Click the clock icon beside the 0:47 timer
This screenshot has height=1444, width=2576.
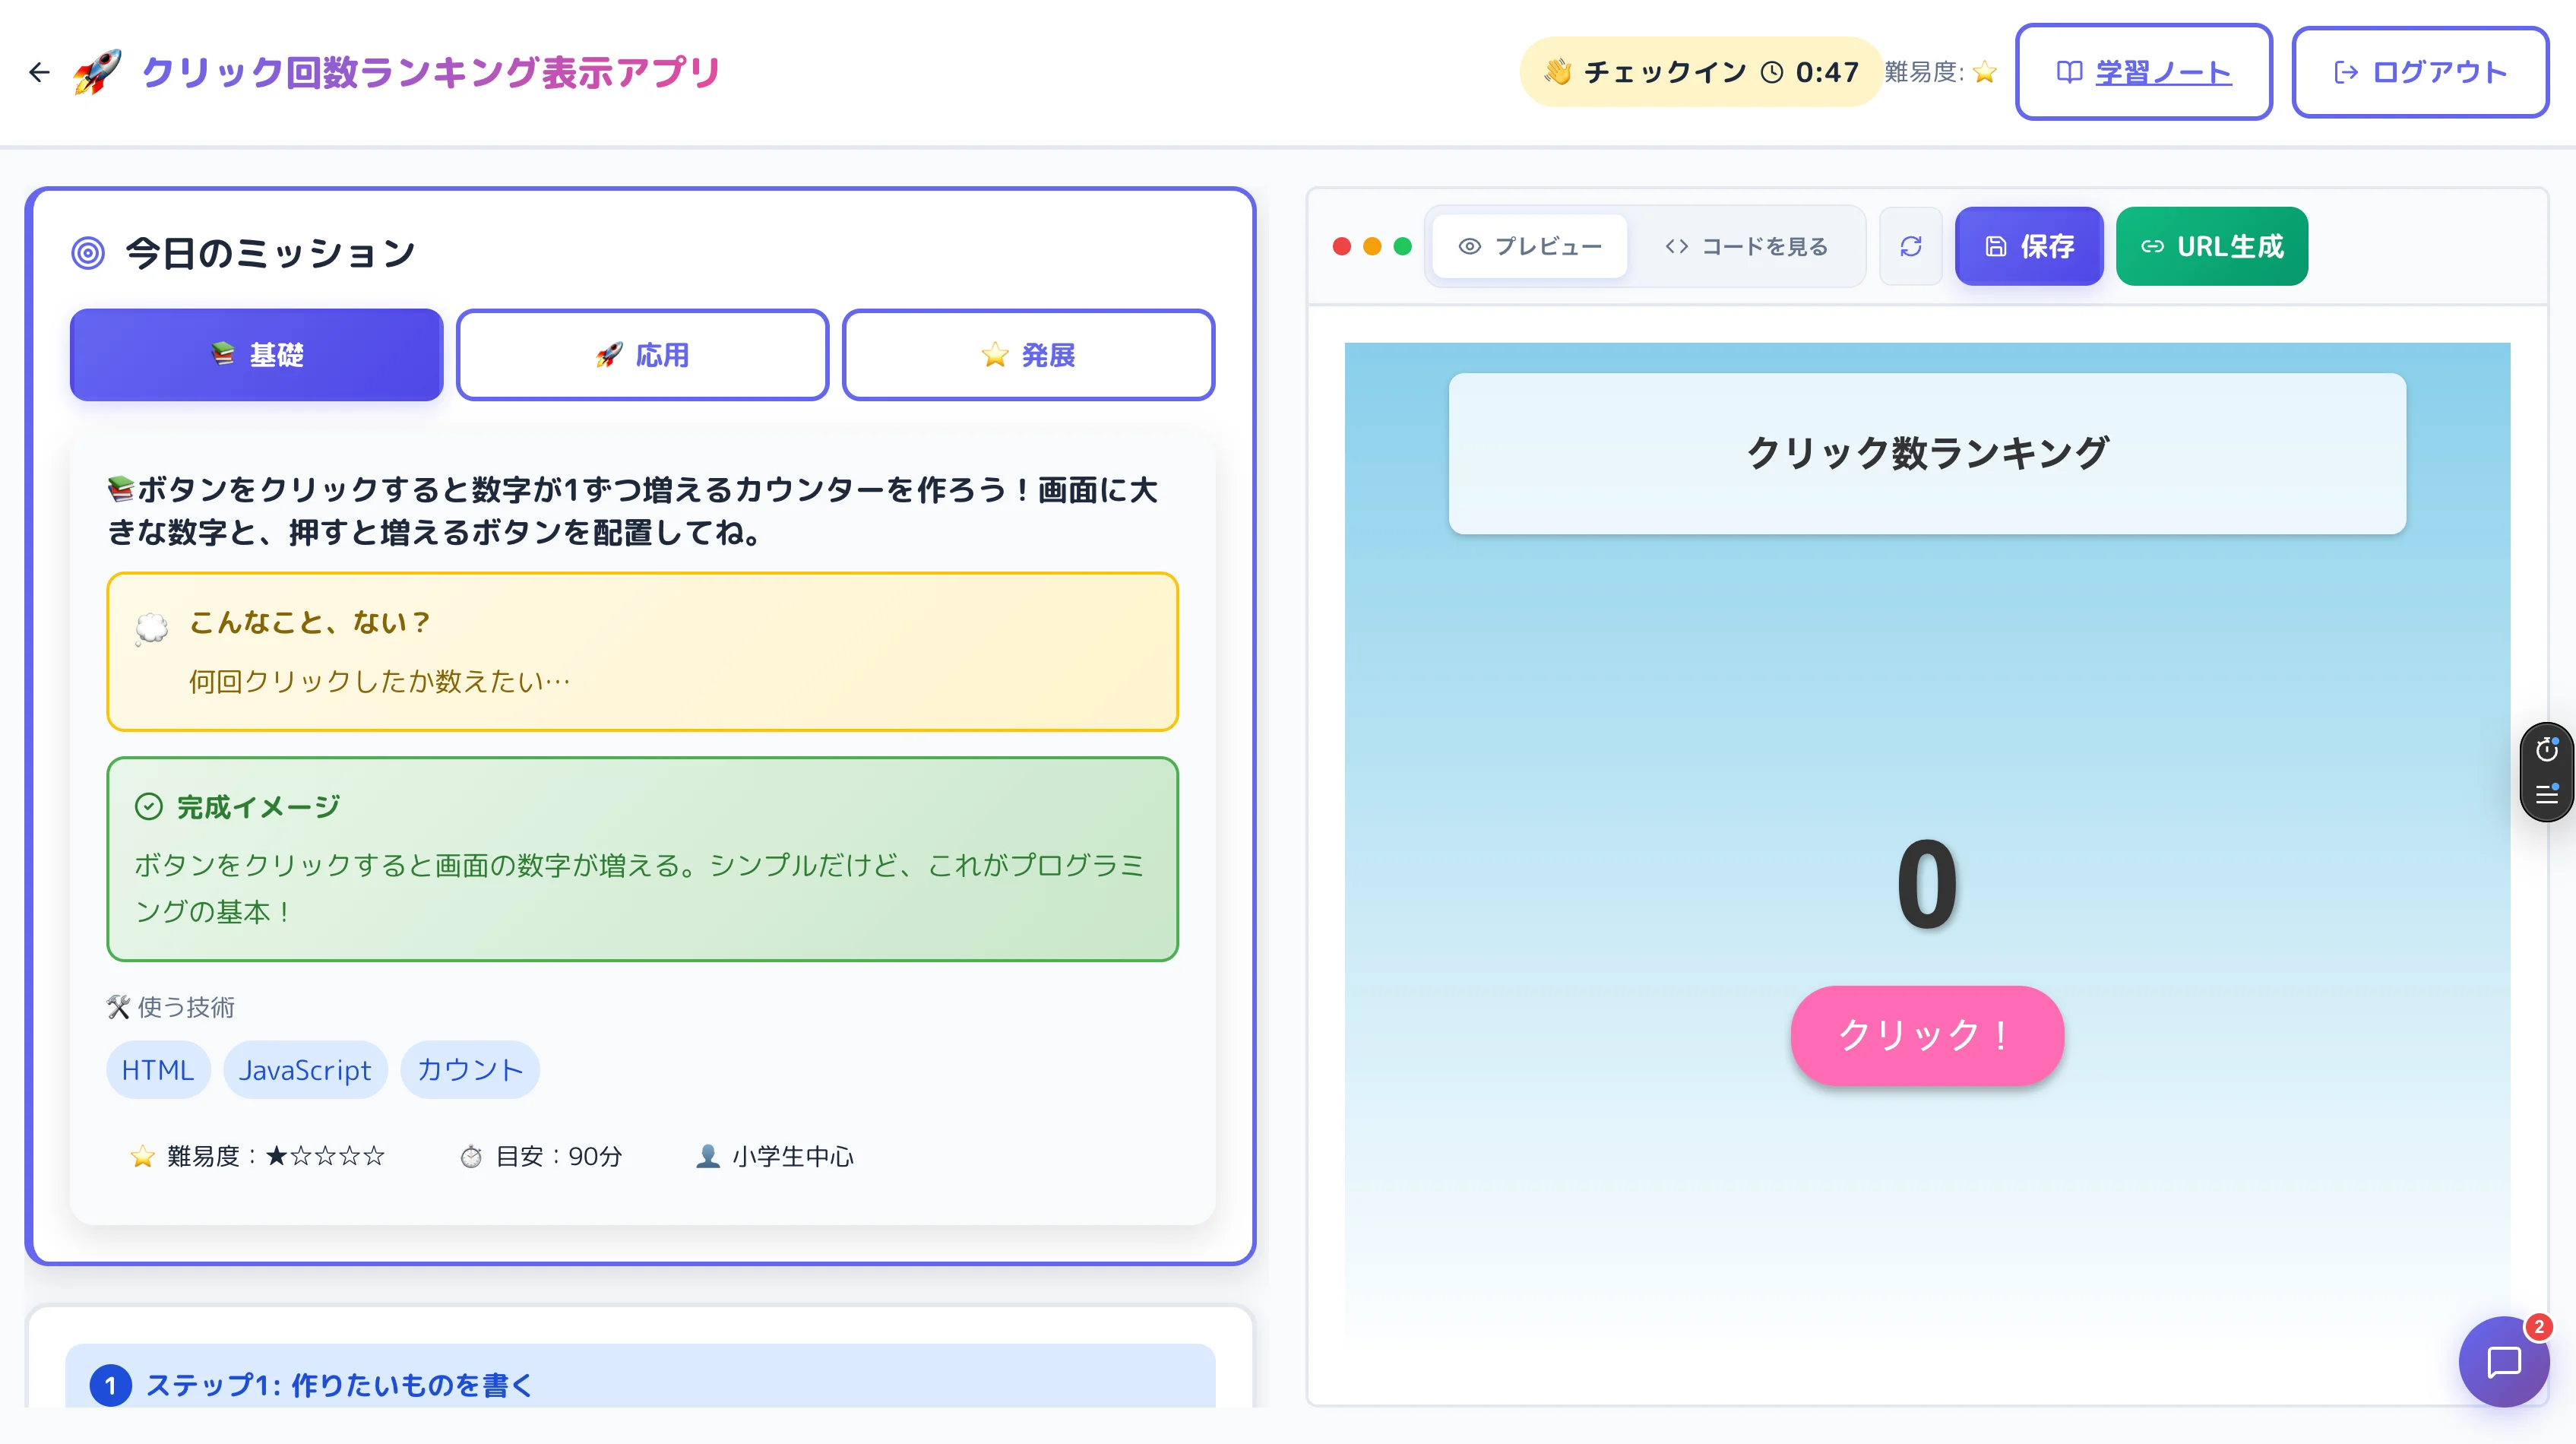[1771, 71]
